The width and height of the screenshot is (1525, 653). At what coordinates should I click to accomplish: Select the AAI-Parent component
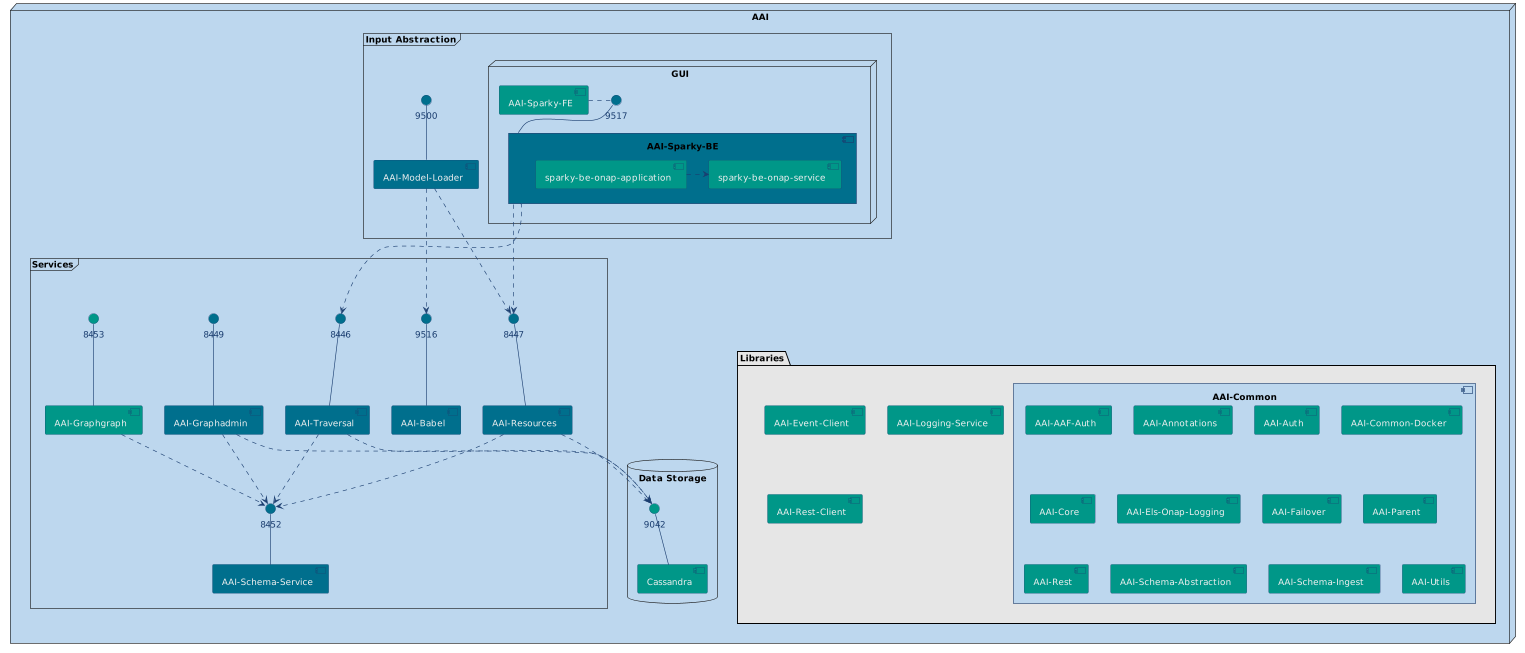tap(1400, 509)
